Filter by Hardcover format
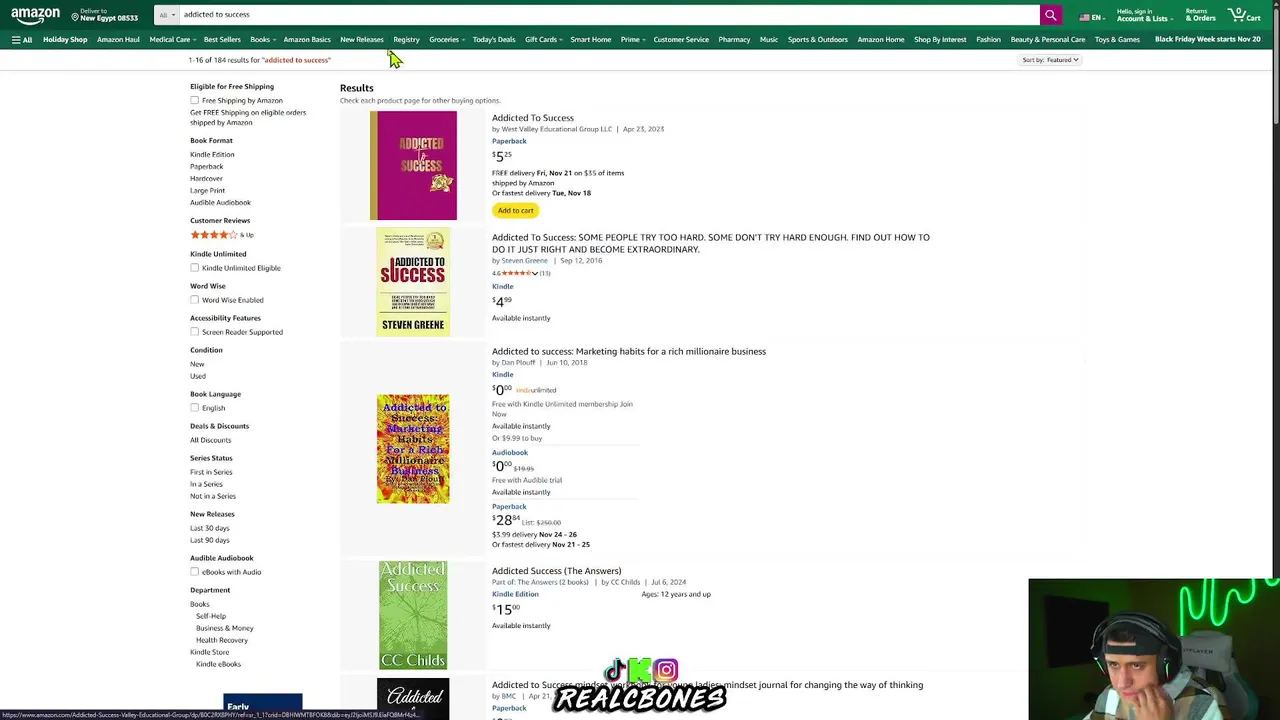 point(206,179)
